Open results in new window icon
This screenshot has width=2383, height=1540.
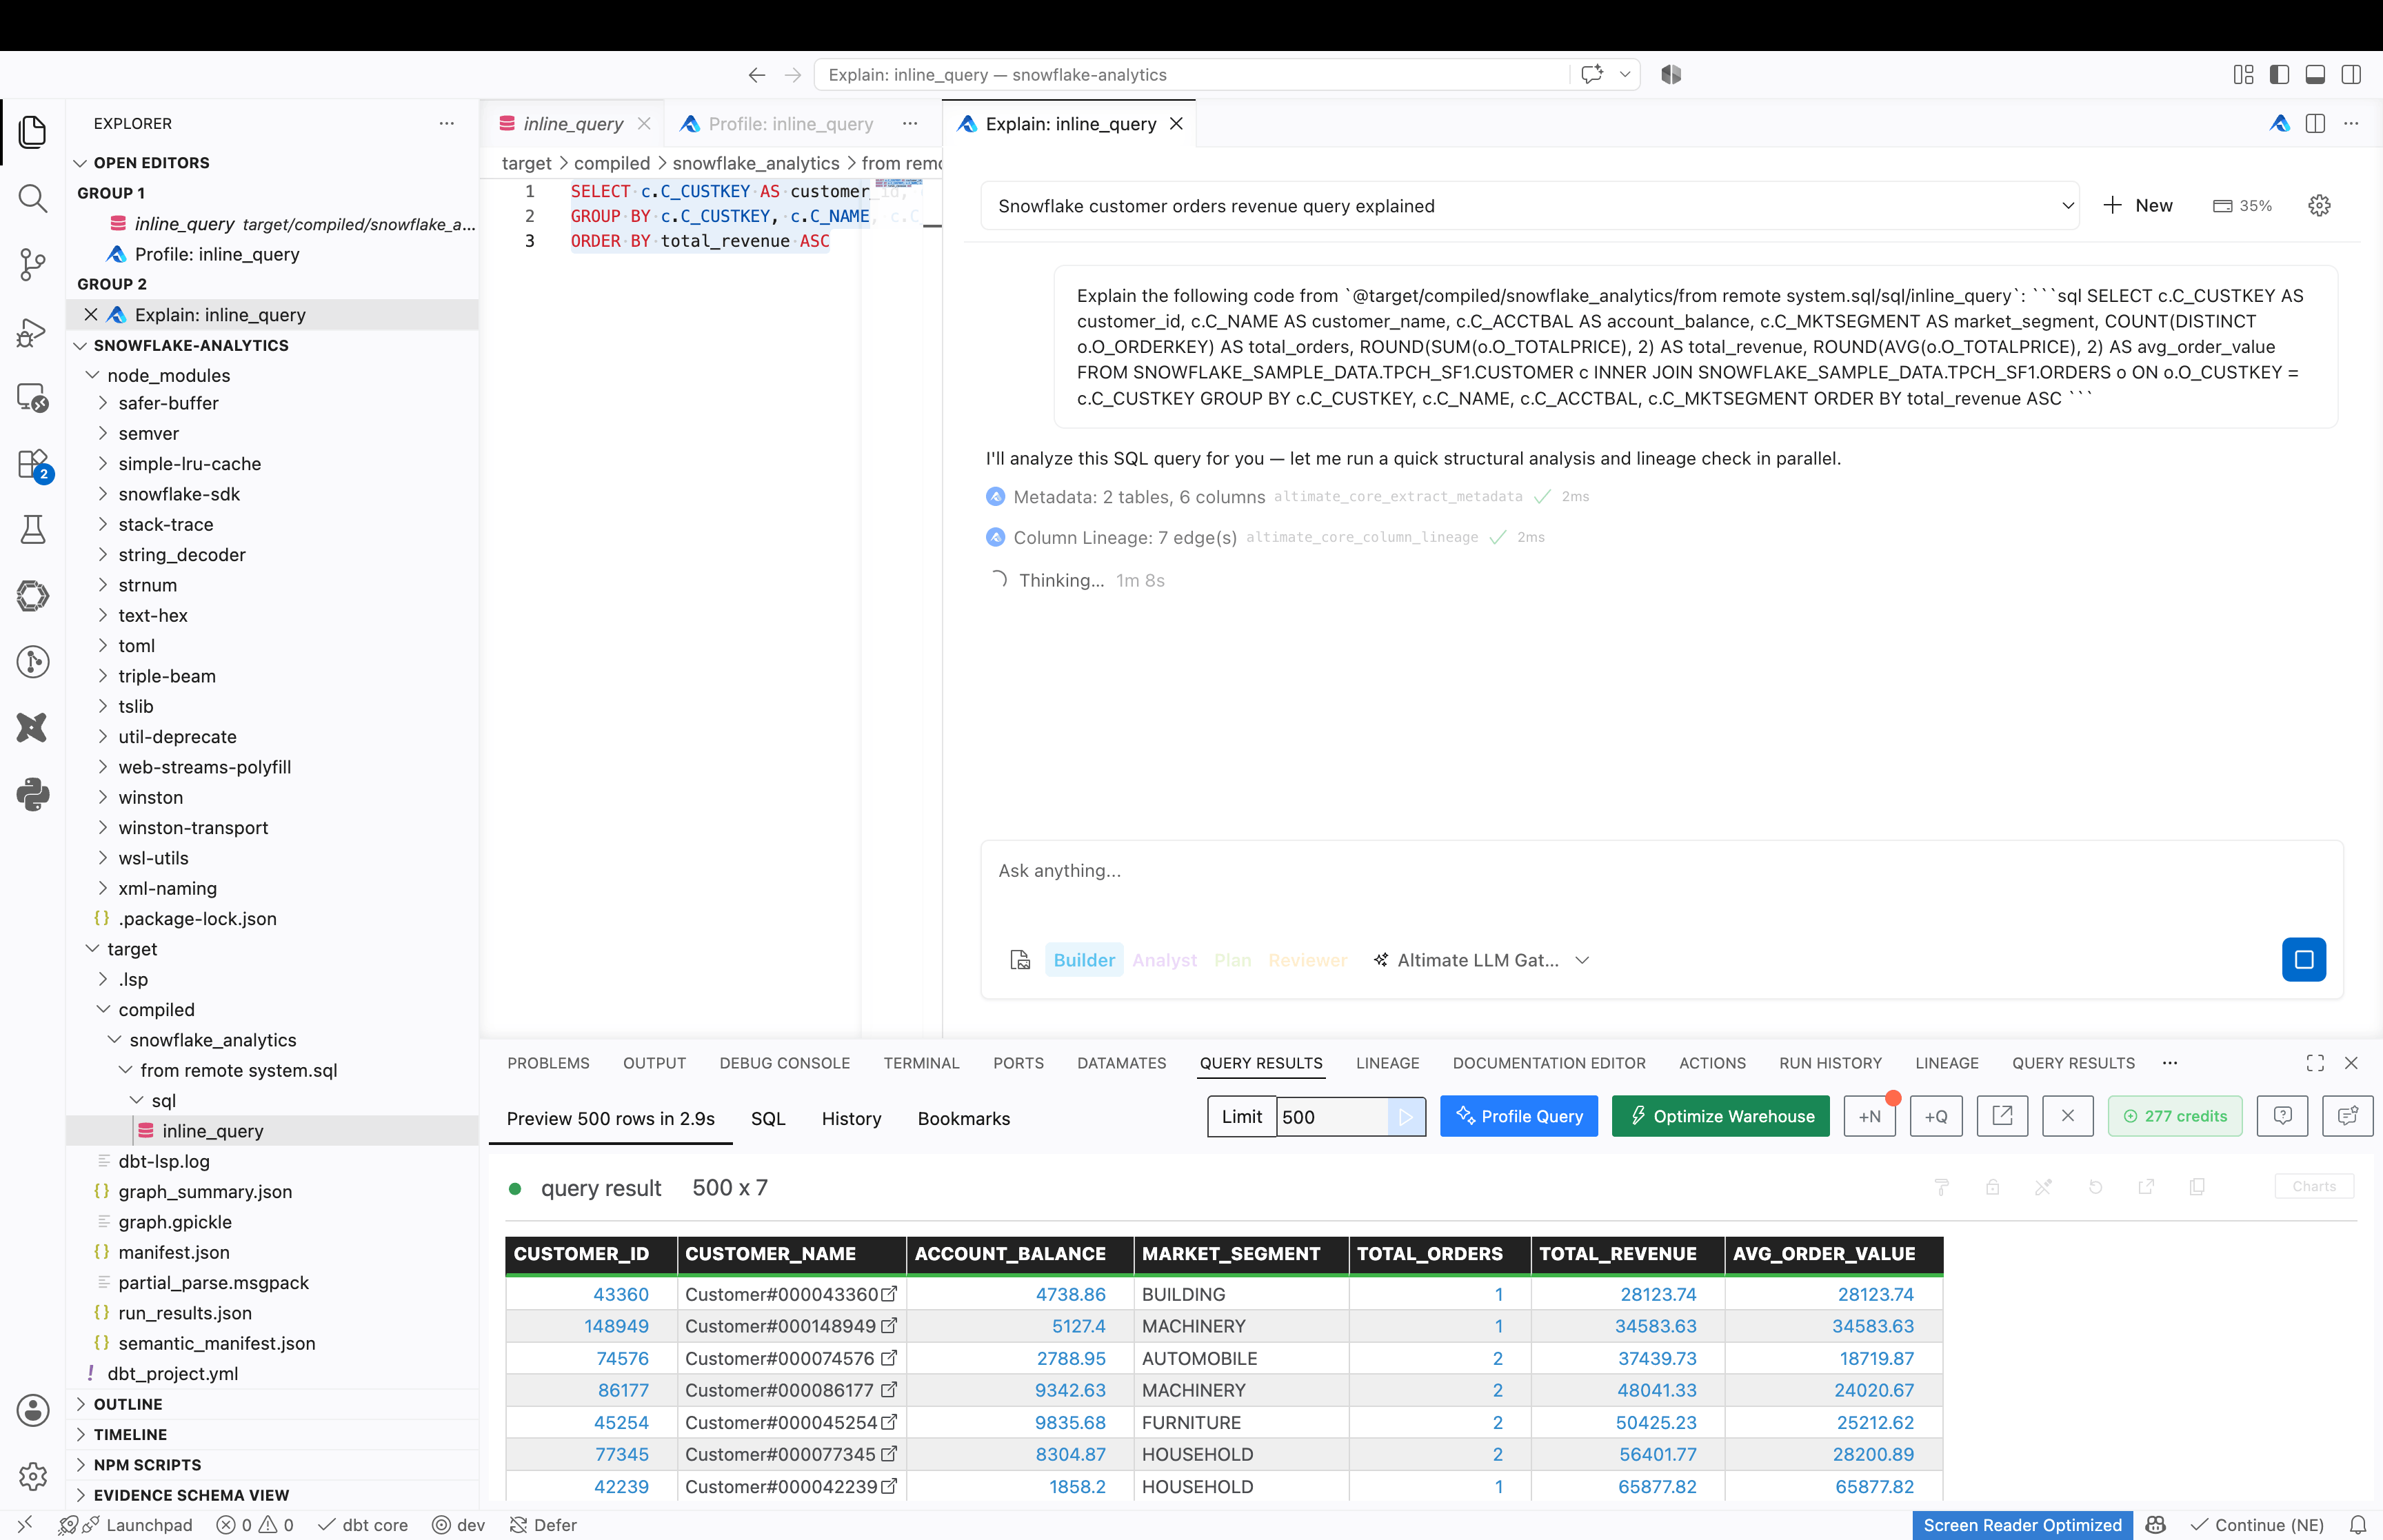coord(2002,1117)
